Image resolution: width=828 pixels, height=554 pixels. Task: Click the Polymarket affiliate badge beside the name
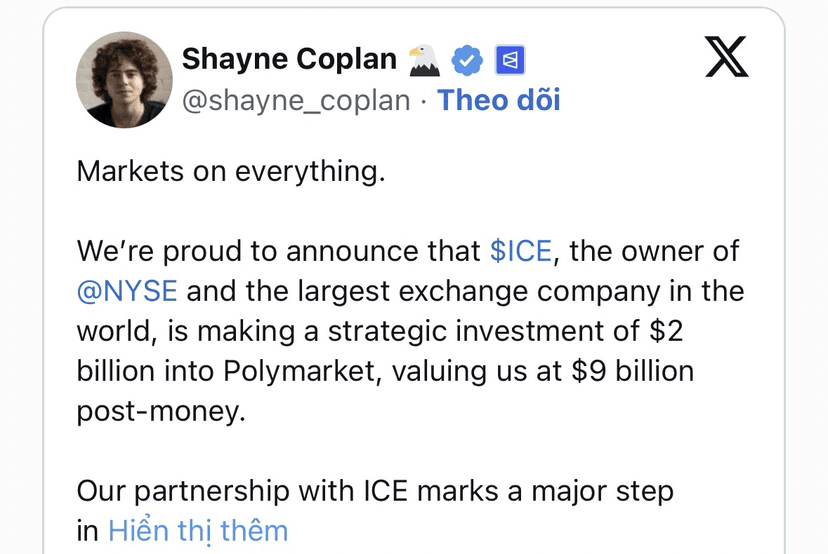point(510,60)
